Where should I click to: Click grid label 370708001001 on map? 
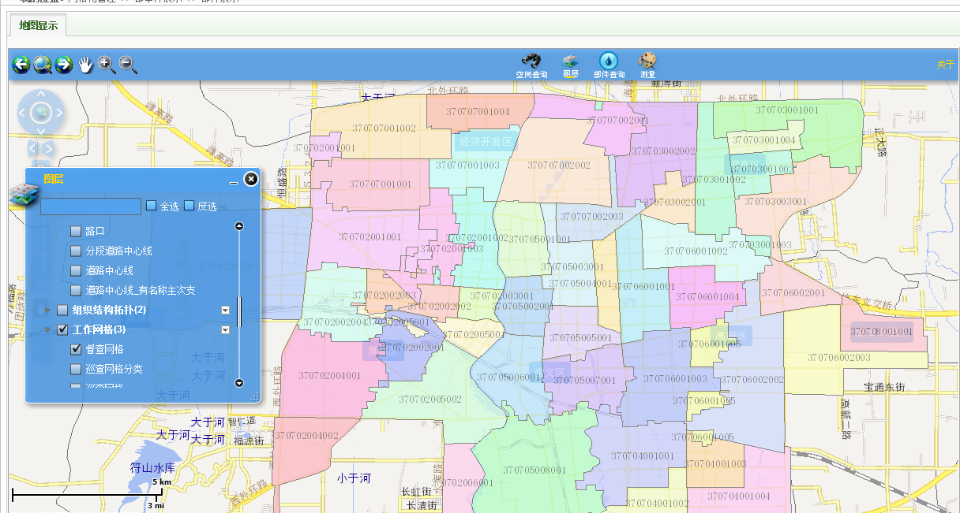[x=881, y=332]
